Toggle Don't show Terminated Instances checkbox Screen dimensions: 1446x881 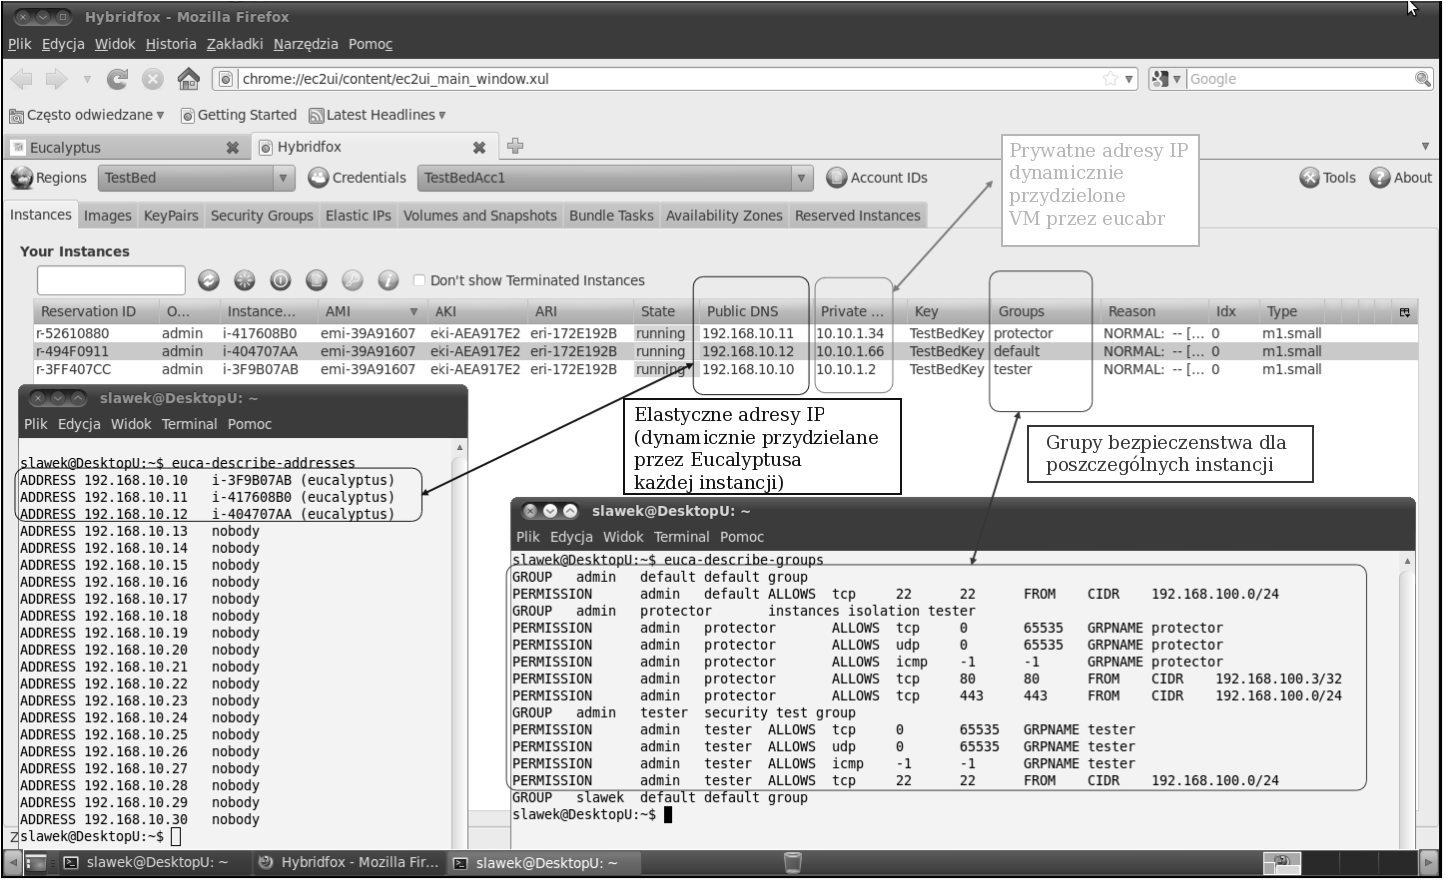pos(420,281)
